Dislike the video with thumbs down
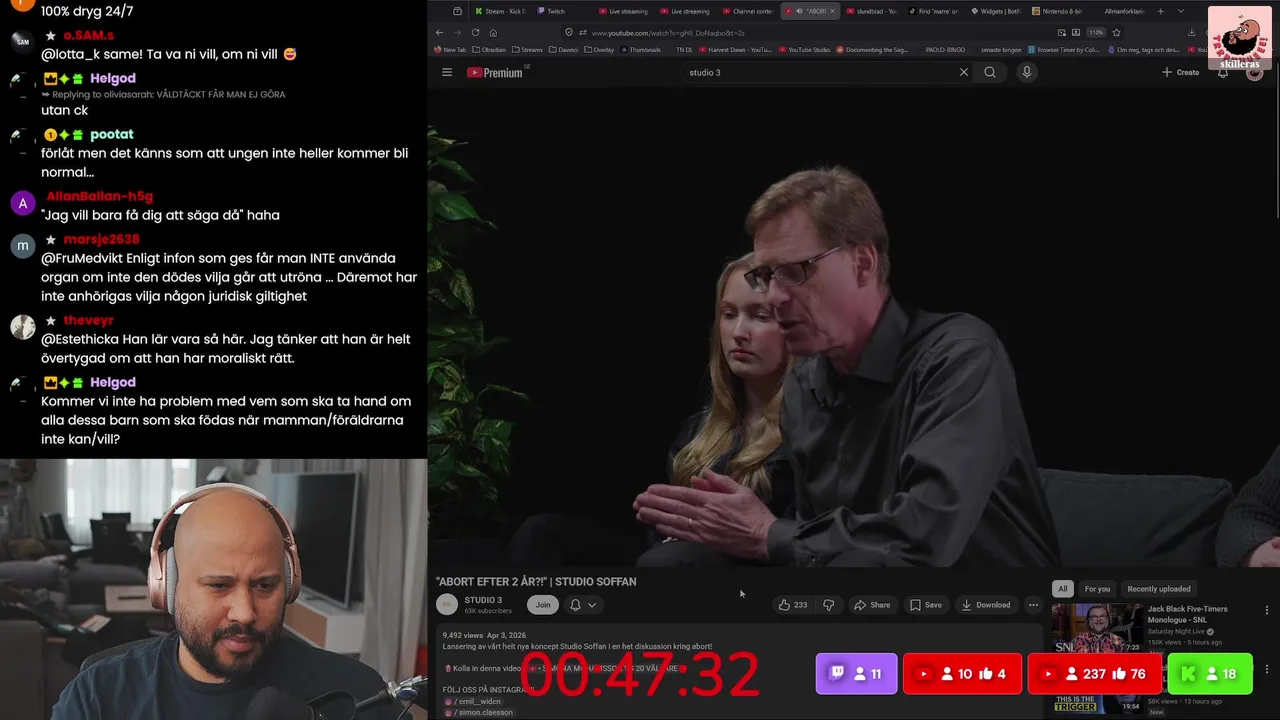This screenshot has width=1280, height=720. 828,605
